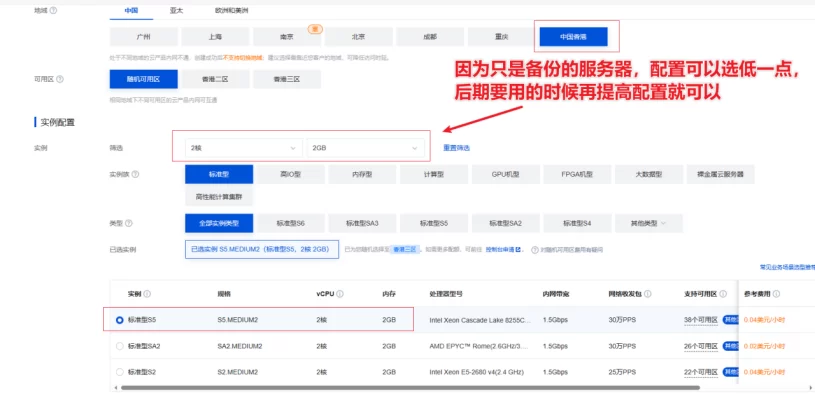
Task: Select the 标准型S5 instance radio button
Action: tap(120, 320)
